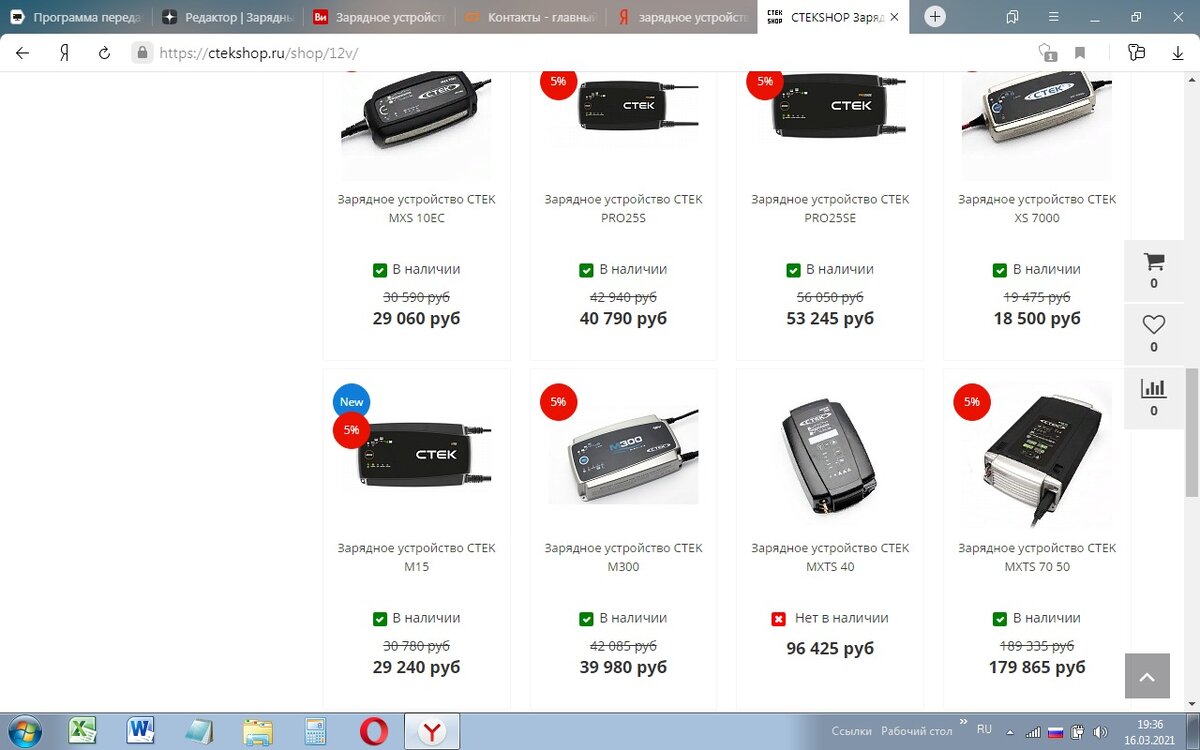Open the Windows Start button
Image resolution: width=1200 pixels, height=750 pixels.
24,731
